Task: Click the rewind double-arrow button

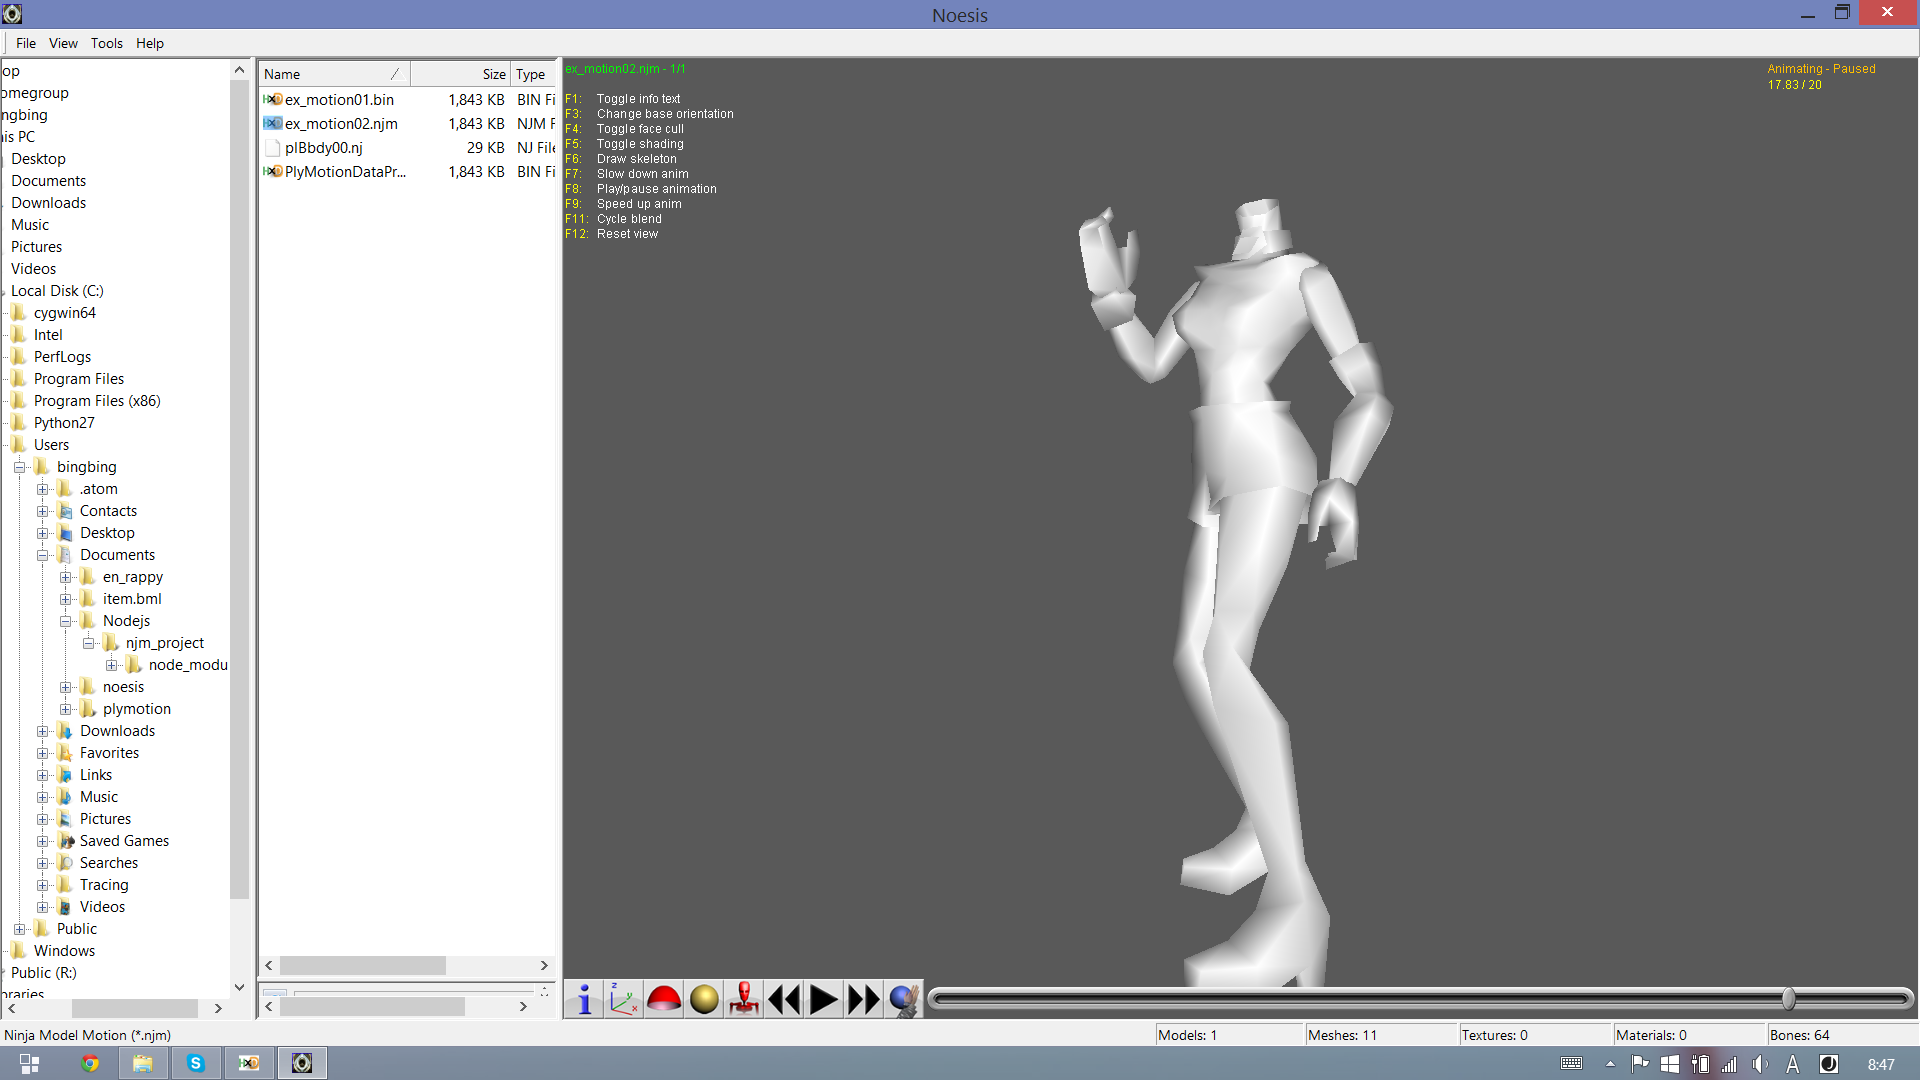Action: coord(784,999)
